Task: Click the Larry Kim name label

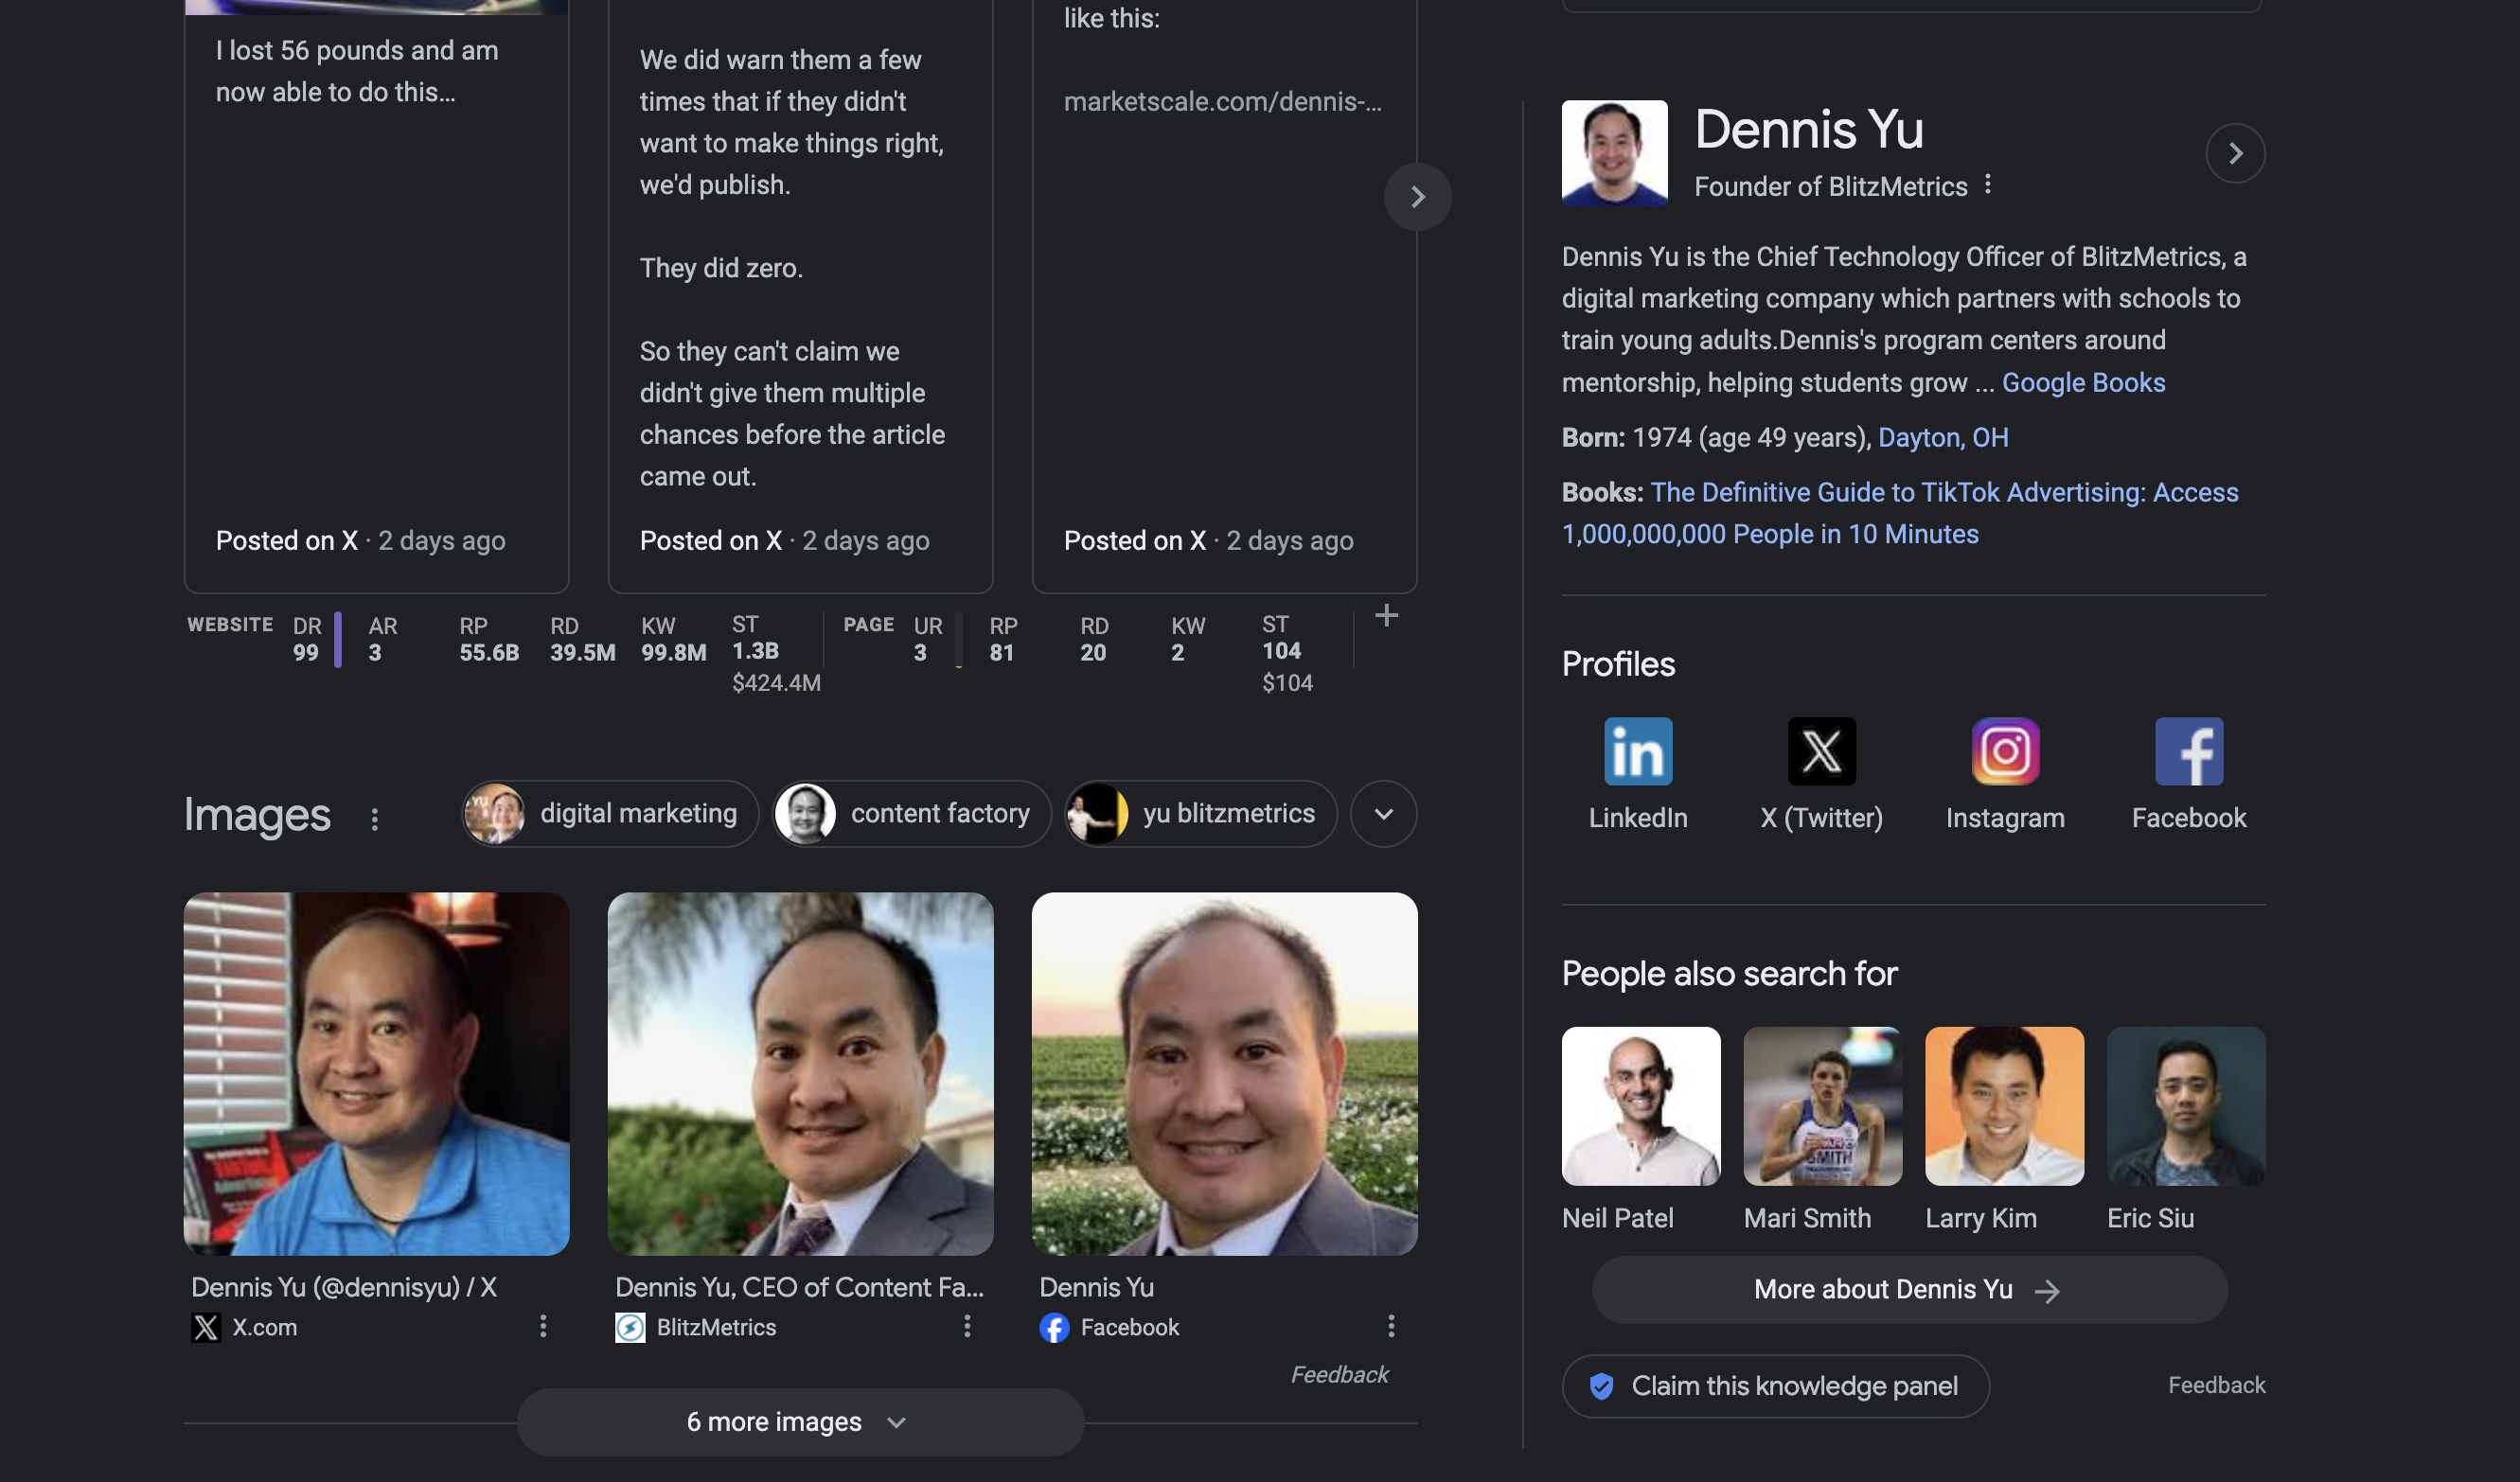Action: [x=1980, y=1218]
